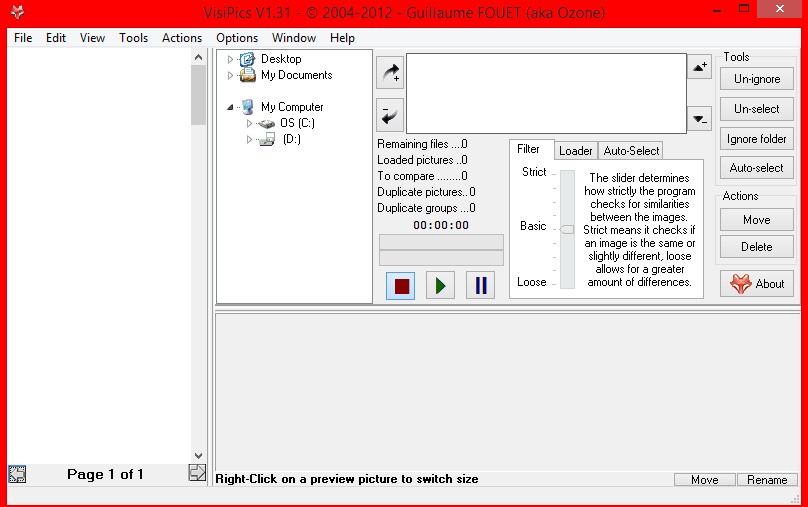808x507 pixels.
Task: Click the 'Page 1 of 1' text
Action: pos(105,474)
